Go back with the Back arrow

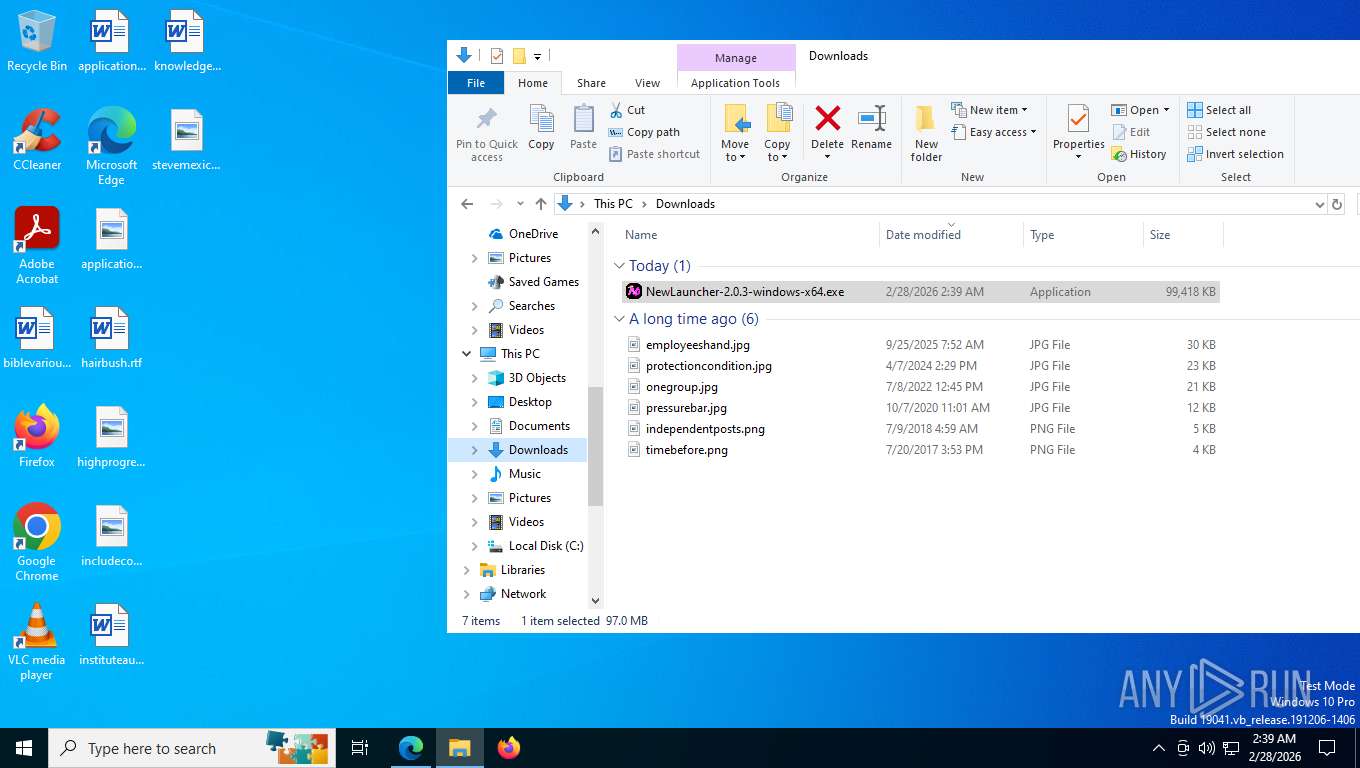[467, 204]
